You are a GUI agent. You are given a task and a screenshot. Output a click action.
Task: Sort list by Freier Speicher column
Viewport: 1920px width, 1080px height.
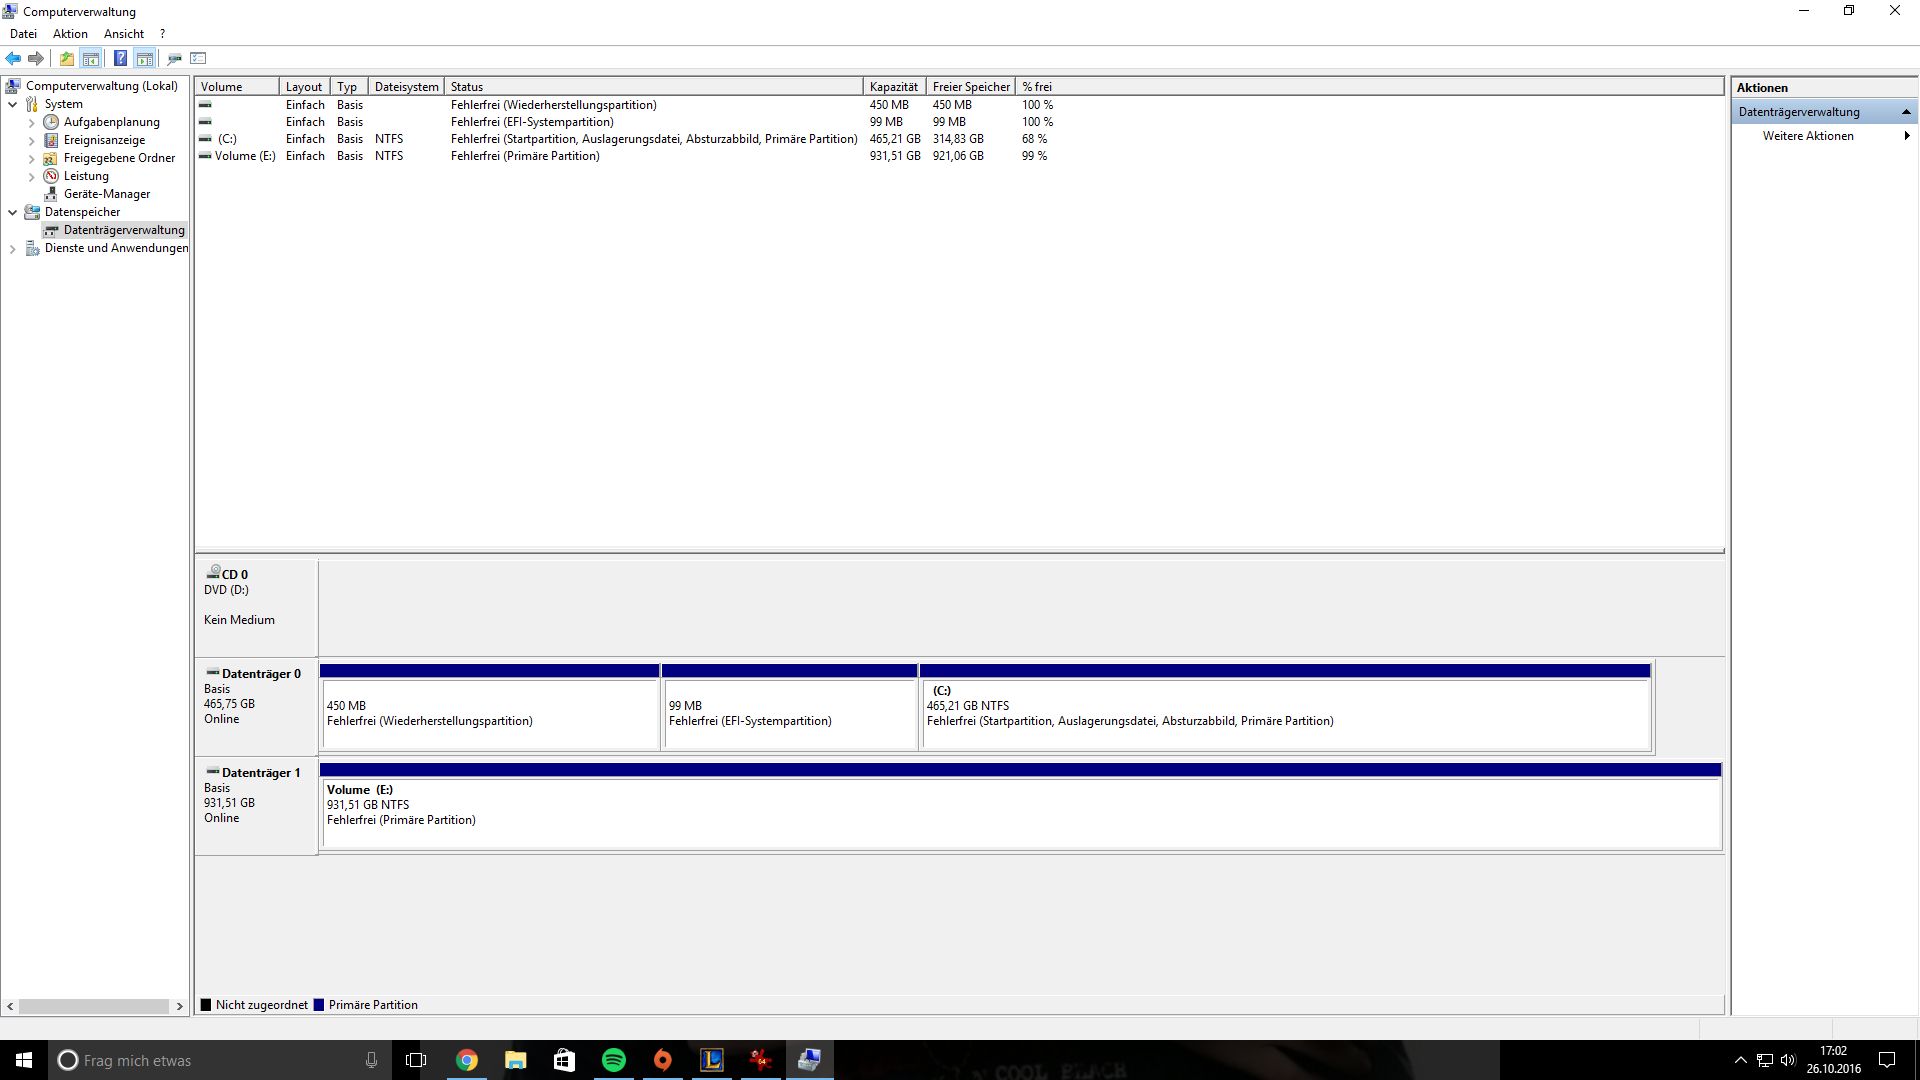pos(970,87)
